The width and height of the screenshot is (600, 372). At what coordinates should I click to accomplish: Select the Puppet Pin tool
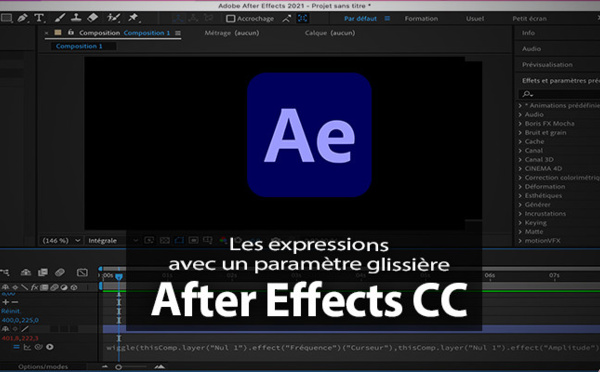click(133, 18)
